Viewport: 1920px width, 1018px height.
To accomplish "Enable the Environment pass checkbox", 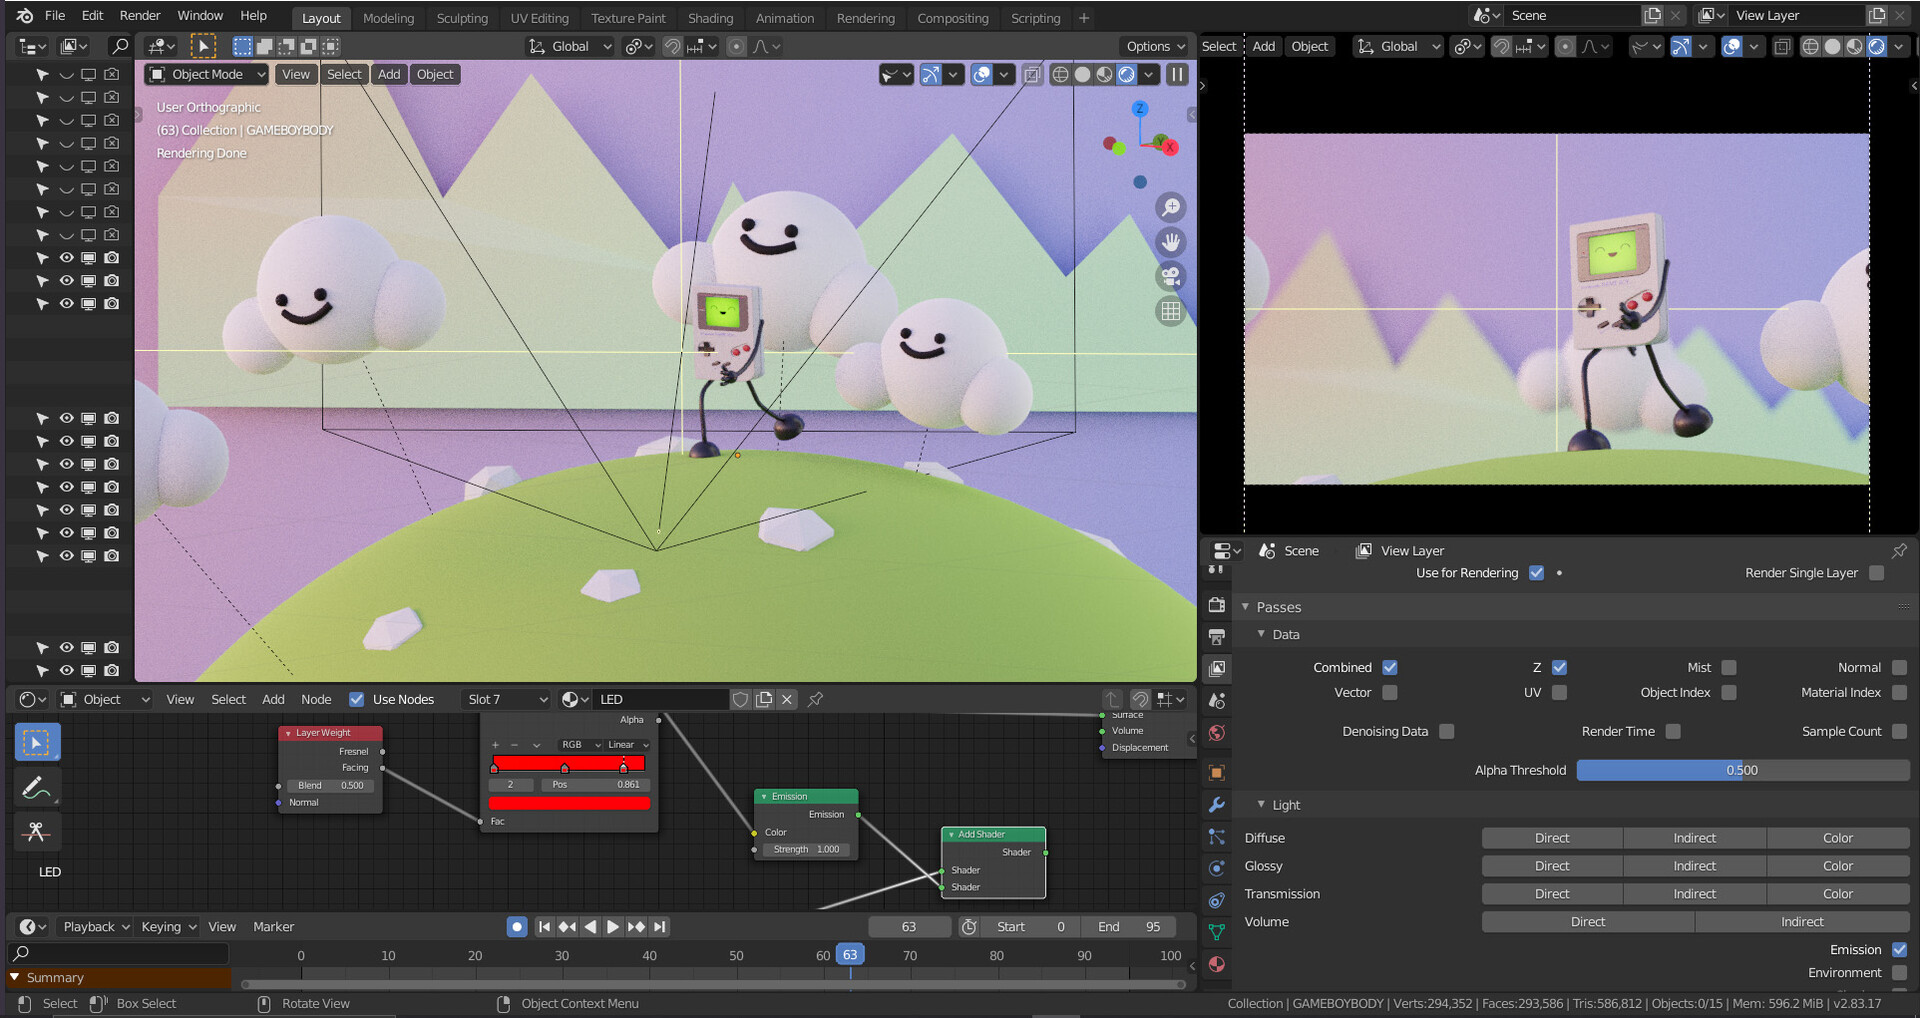I will coord(1899,972).
